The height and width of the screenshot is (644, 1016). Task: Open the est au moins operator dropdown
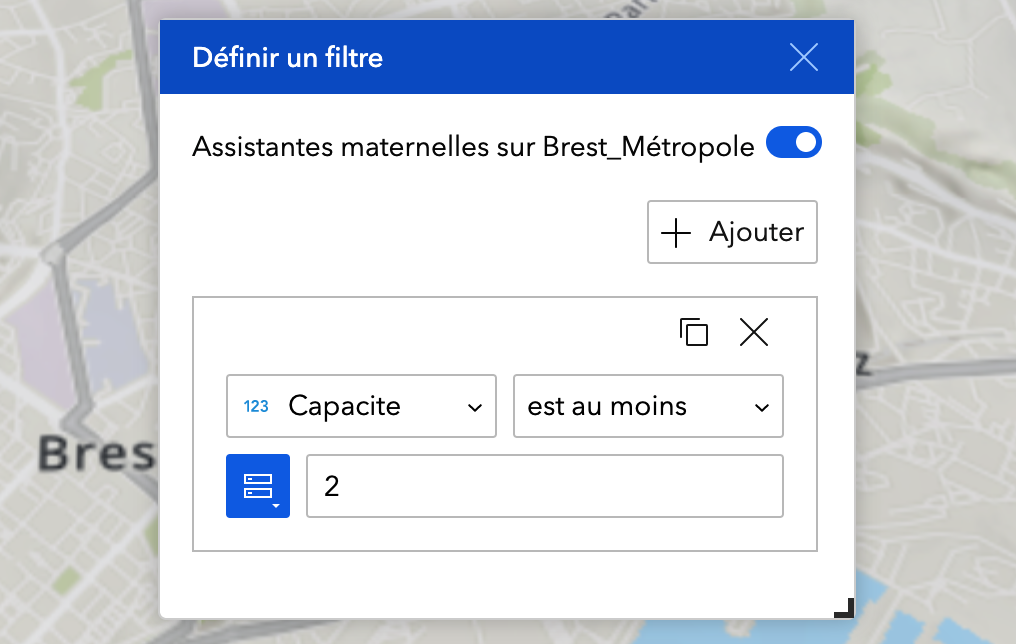(649, 406)
